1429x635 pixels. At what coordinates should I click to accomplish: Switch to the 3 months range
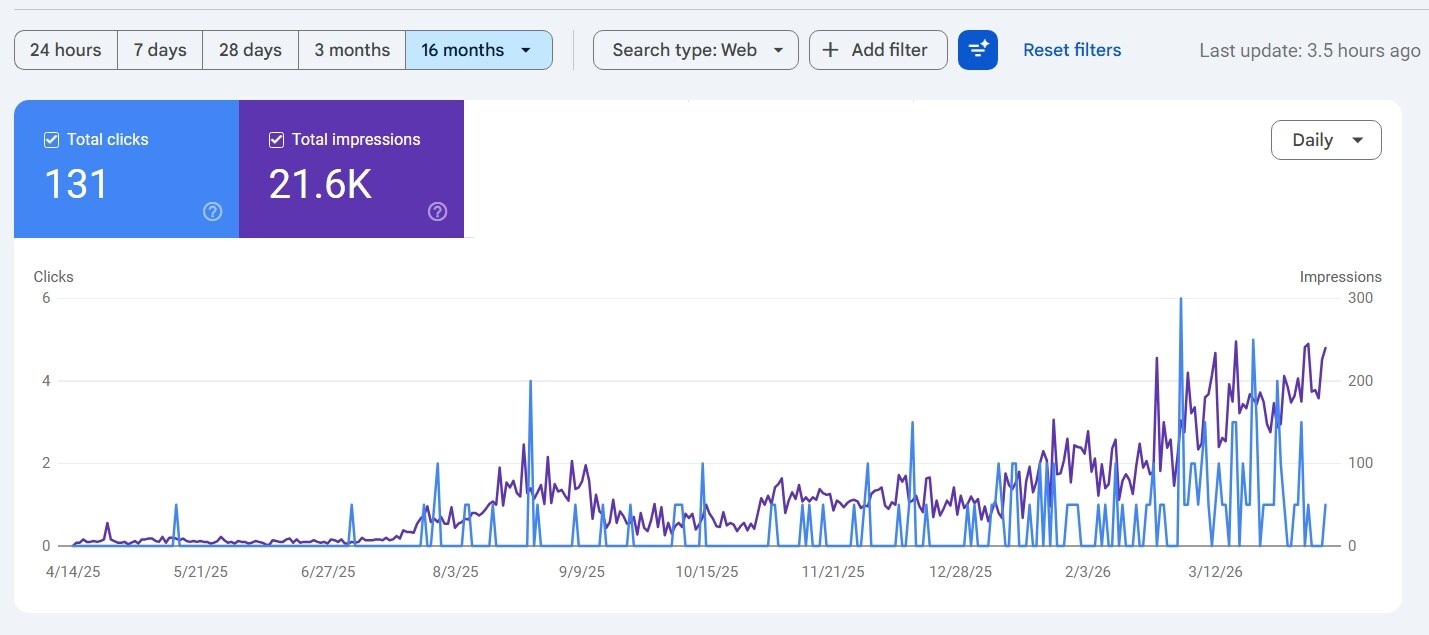tap(351, 49)
